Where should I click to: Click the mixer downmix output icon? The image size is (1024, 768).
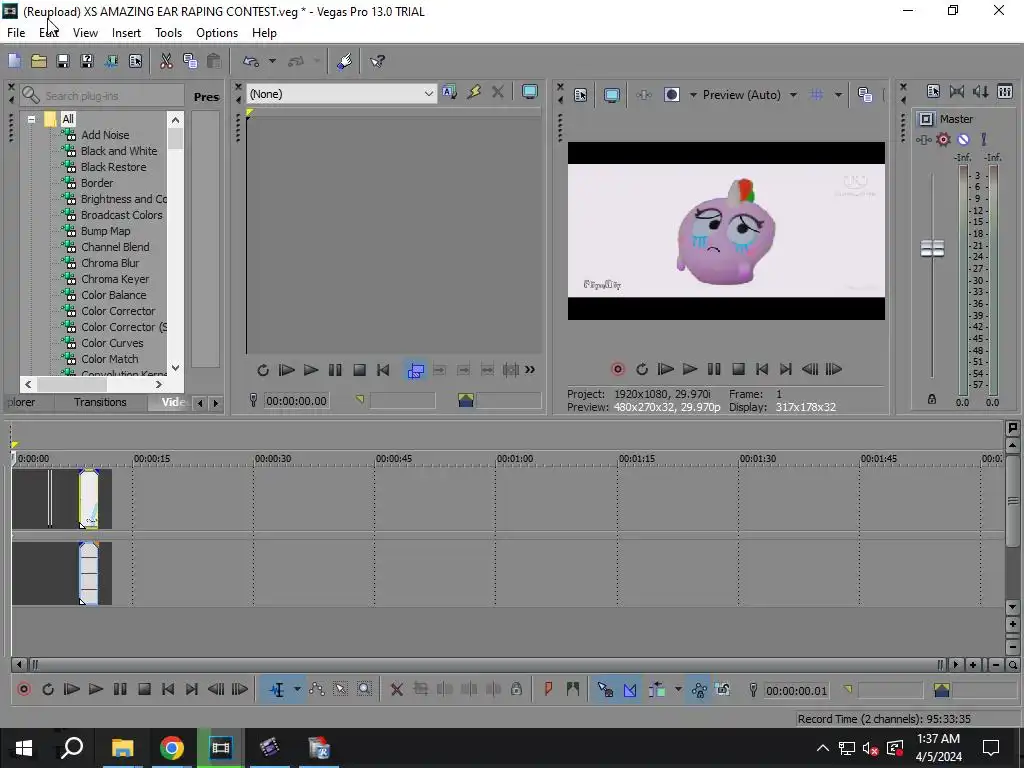pos(957,91)
